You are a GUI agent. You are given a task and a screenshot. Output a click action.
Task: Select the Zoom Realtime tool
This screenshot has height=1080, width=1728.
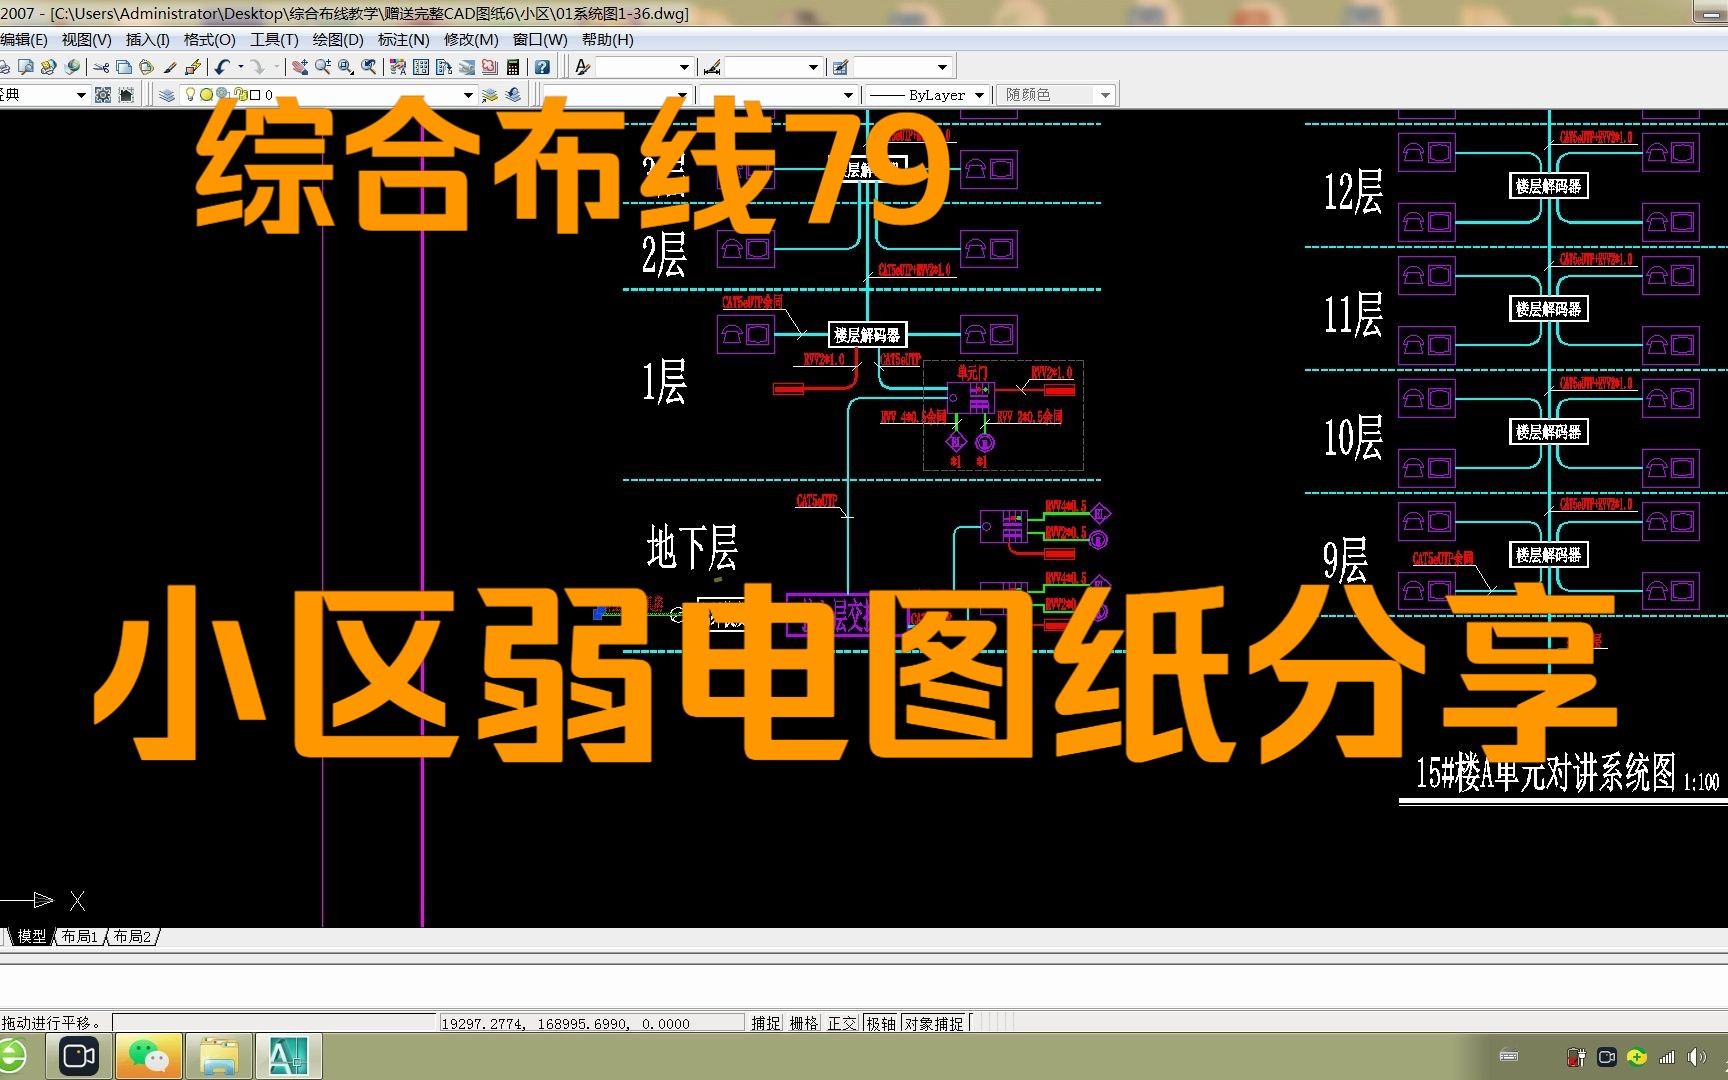point(323,67)
